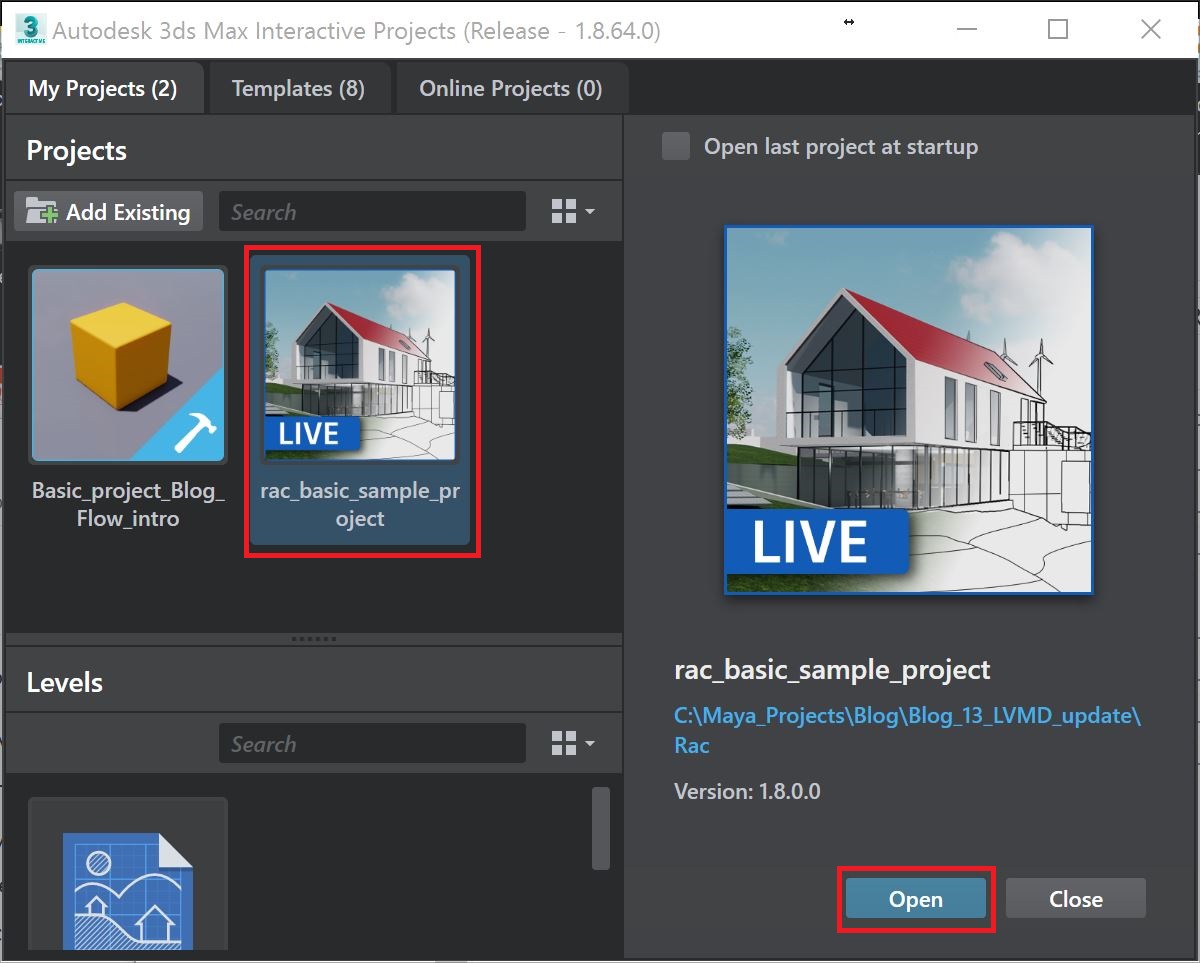
Task: Click the Add Existing button
Action: [x=107, y=211]
